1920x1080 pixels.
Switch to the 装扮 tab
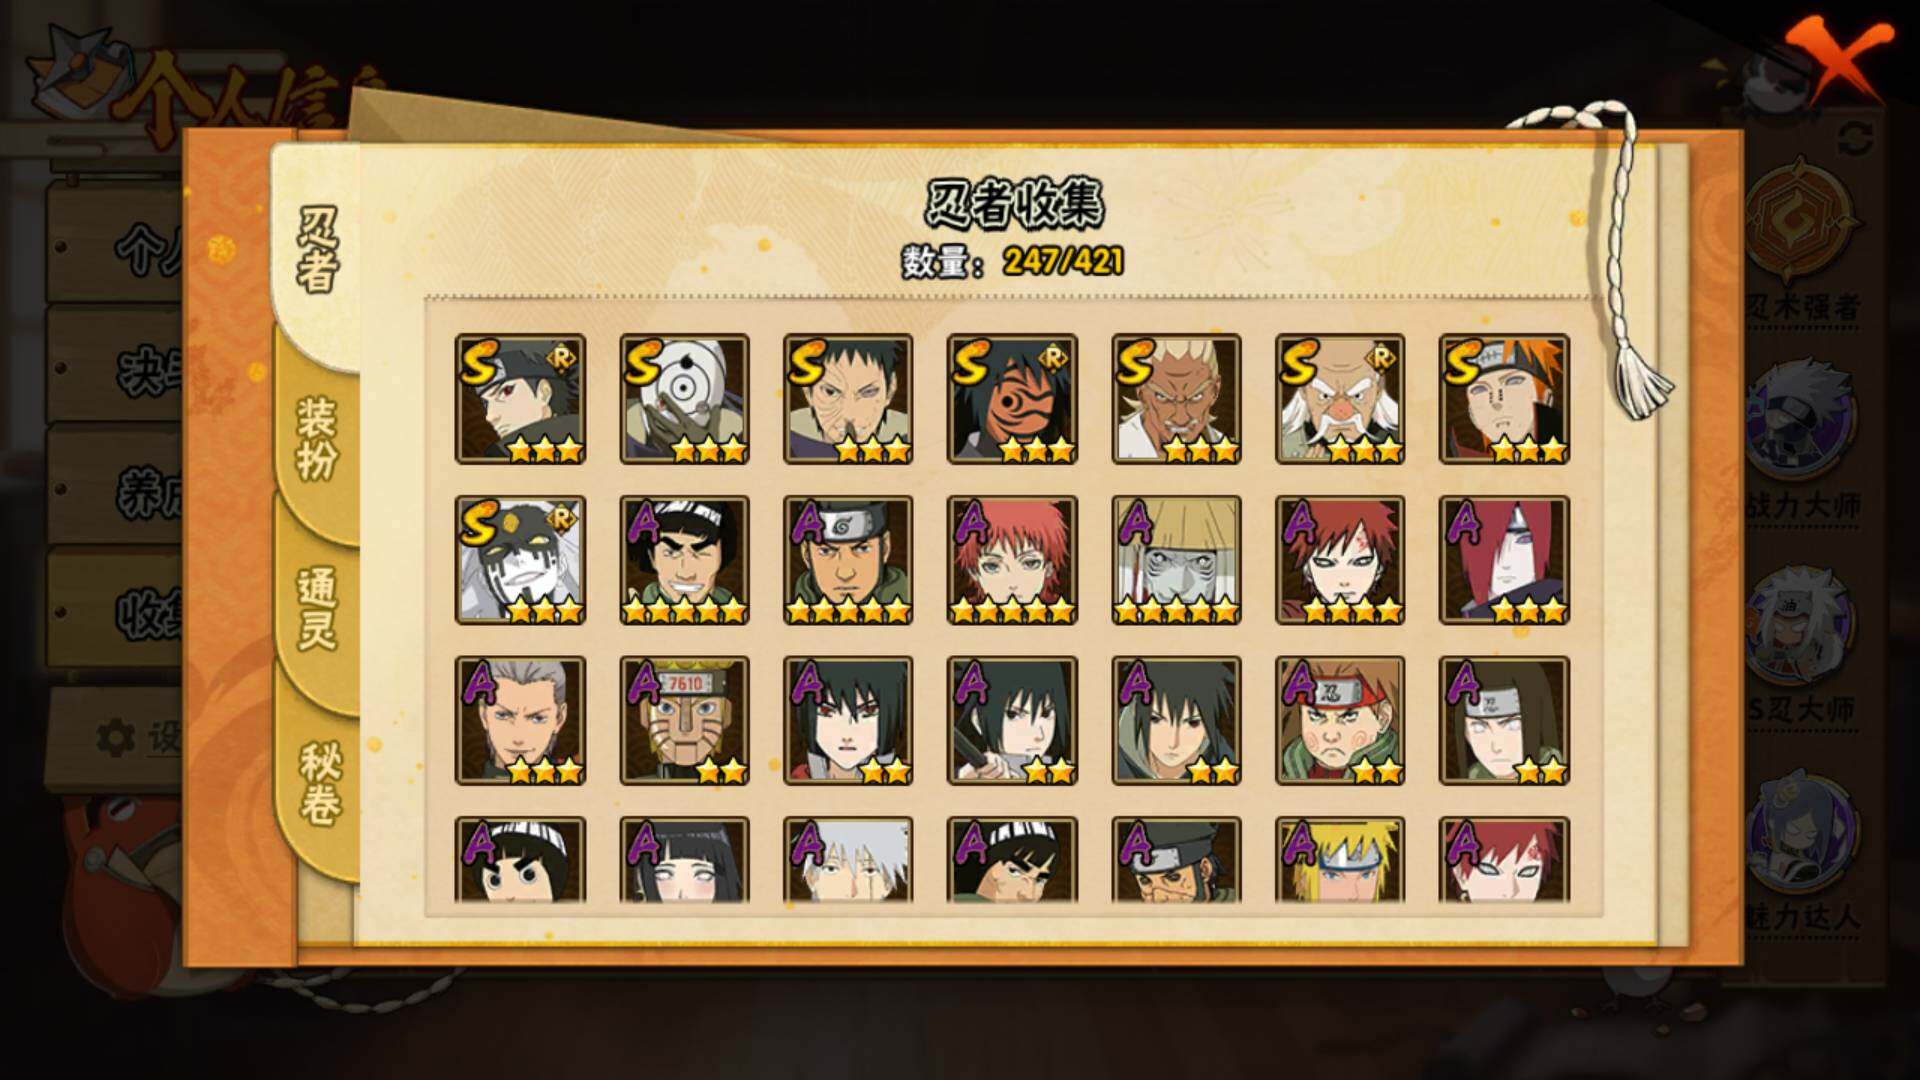317,440
